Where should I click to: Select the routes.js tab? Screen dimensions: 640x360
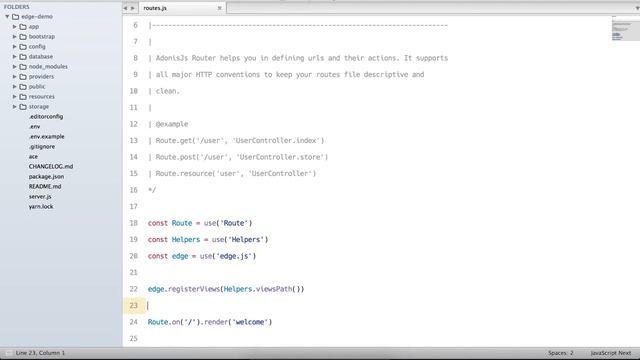click(x=183, y=8)
